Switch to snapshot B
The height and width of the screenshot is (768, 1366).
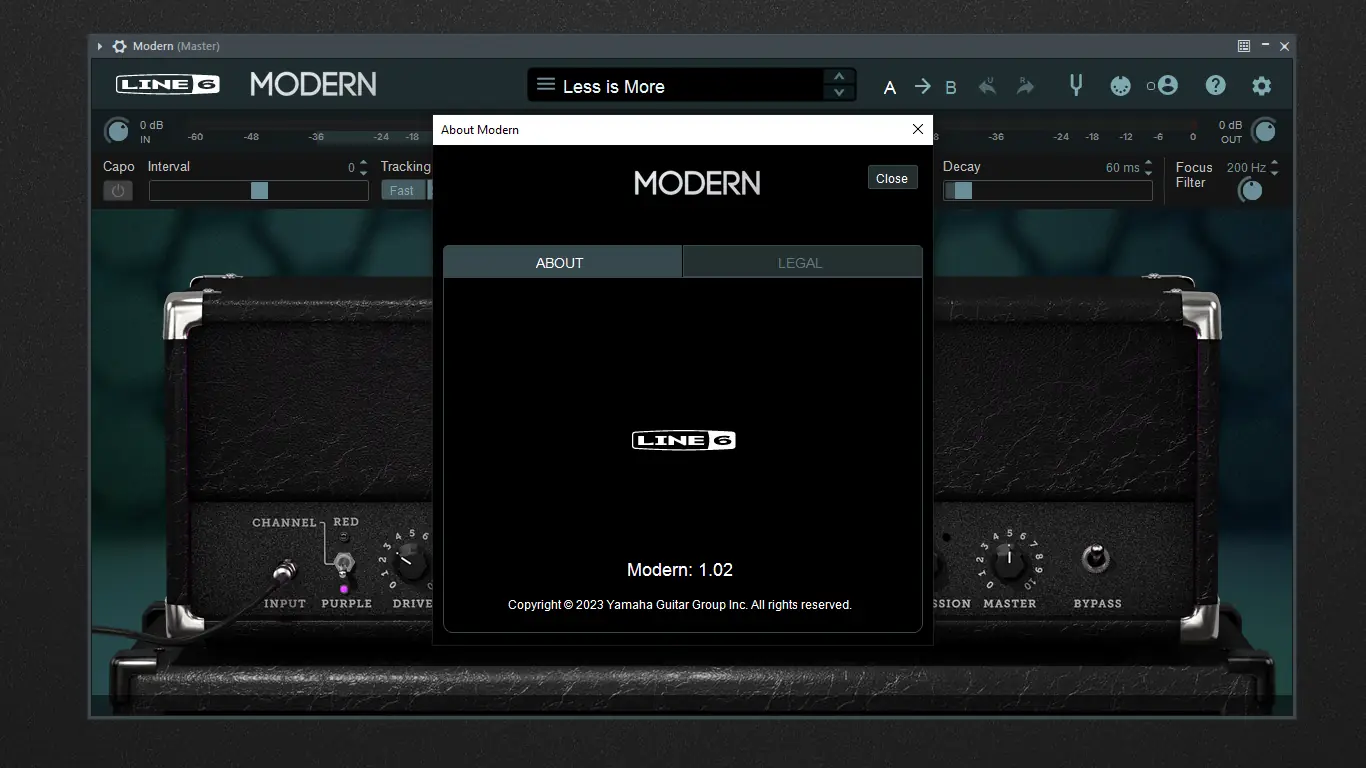coord(951,87)
